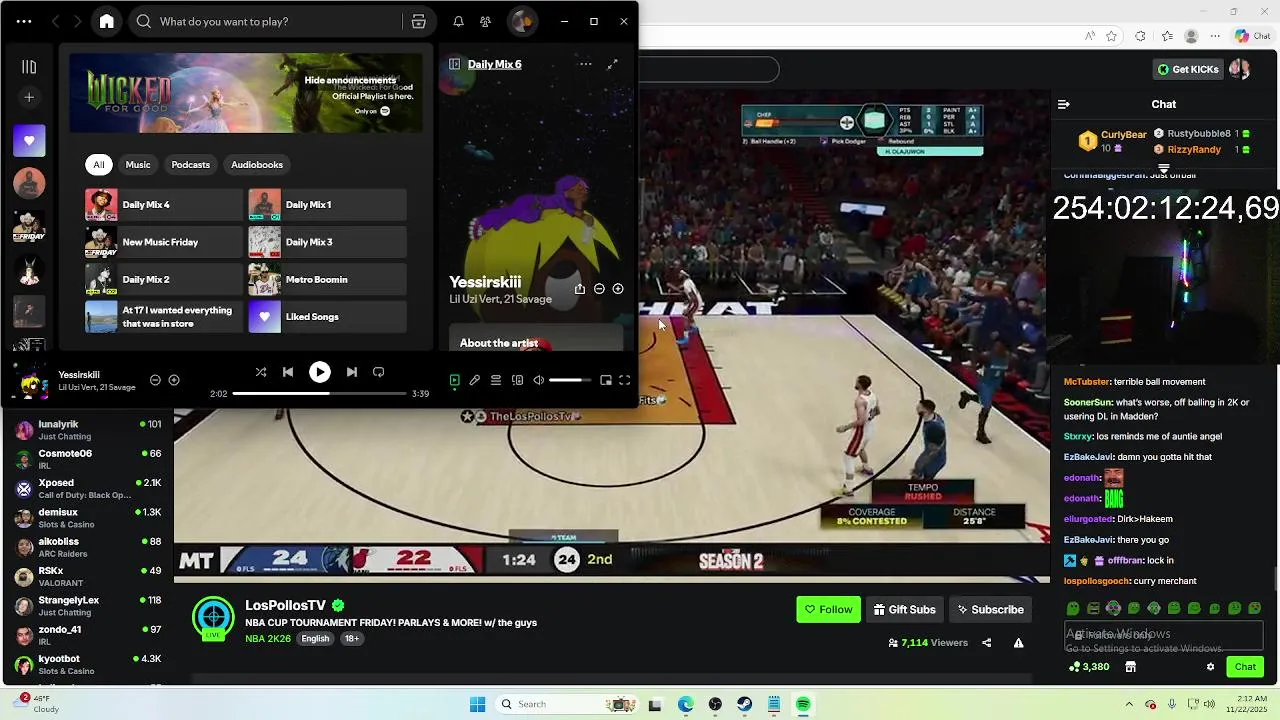Add to Liked Songs in bottom player bar
Image resolution: width=1280 pixels, height=720 pixels.
174,380
